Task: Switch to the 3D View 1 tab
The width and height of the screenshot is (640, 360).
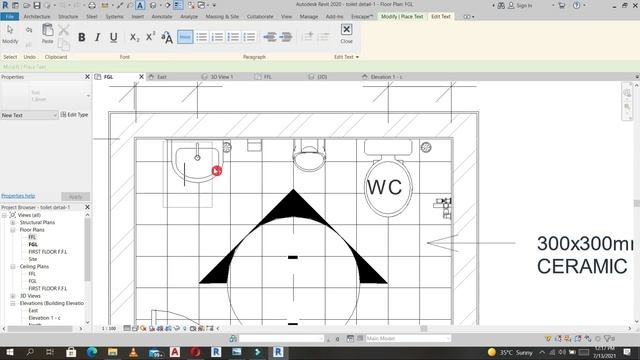Action: pyautogui.click(x=221, y=77)
